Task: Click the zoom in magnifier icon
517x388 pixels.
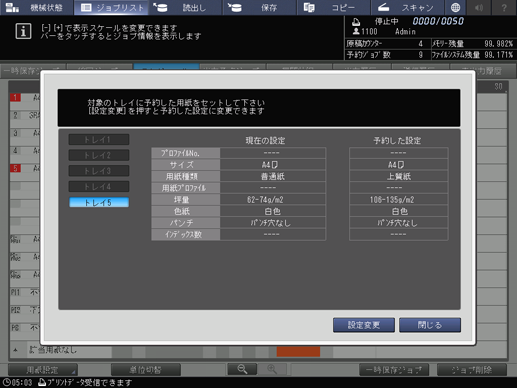Action: 272,369
